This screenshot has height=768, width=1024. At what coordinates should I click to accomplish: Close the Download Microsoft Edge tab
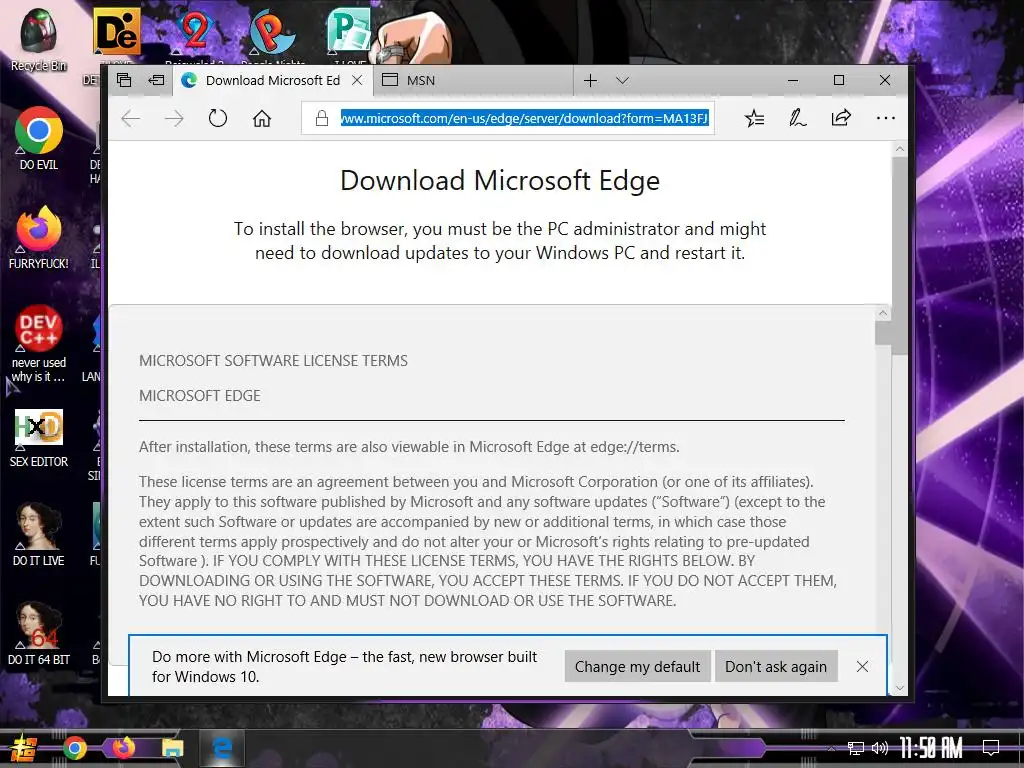tap(357, 80)
